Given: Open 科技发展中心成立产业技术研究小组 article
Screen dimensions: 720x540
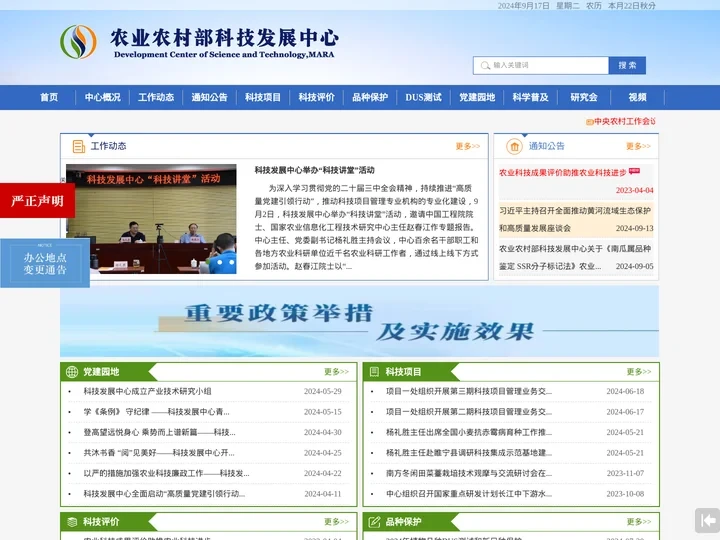Looking at the screenshot, I should [x=147, y=392].
